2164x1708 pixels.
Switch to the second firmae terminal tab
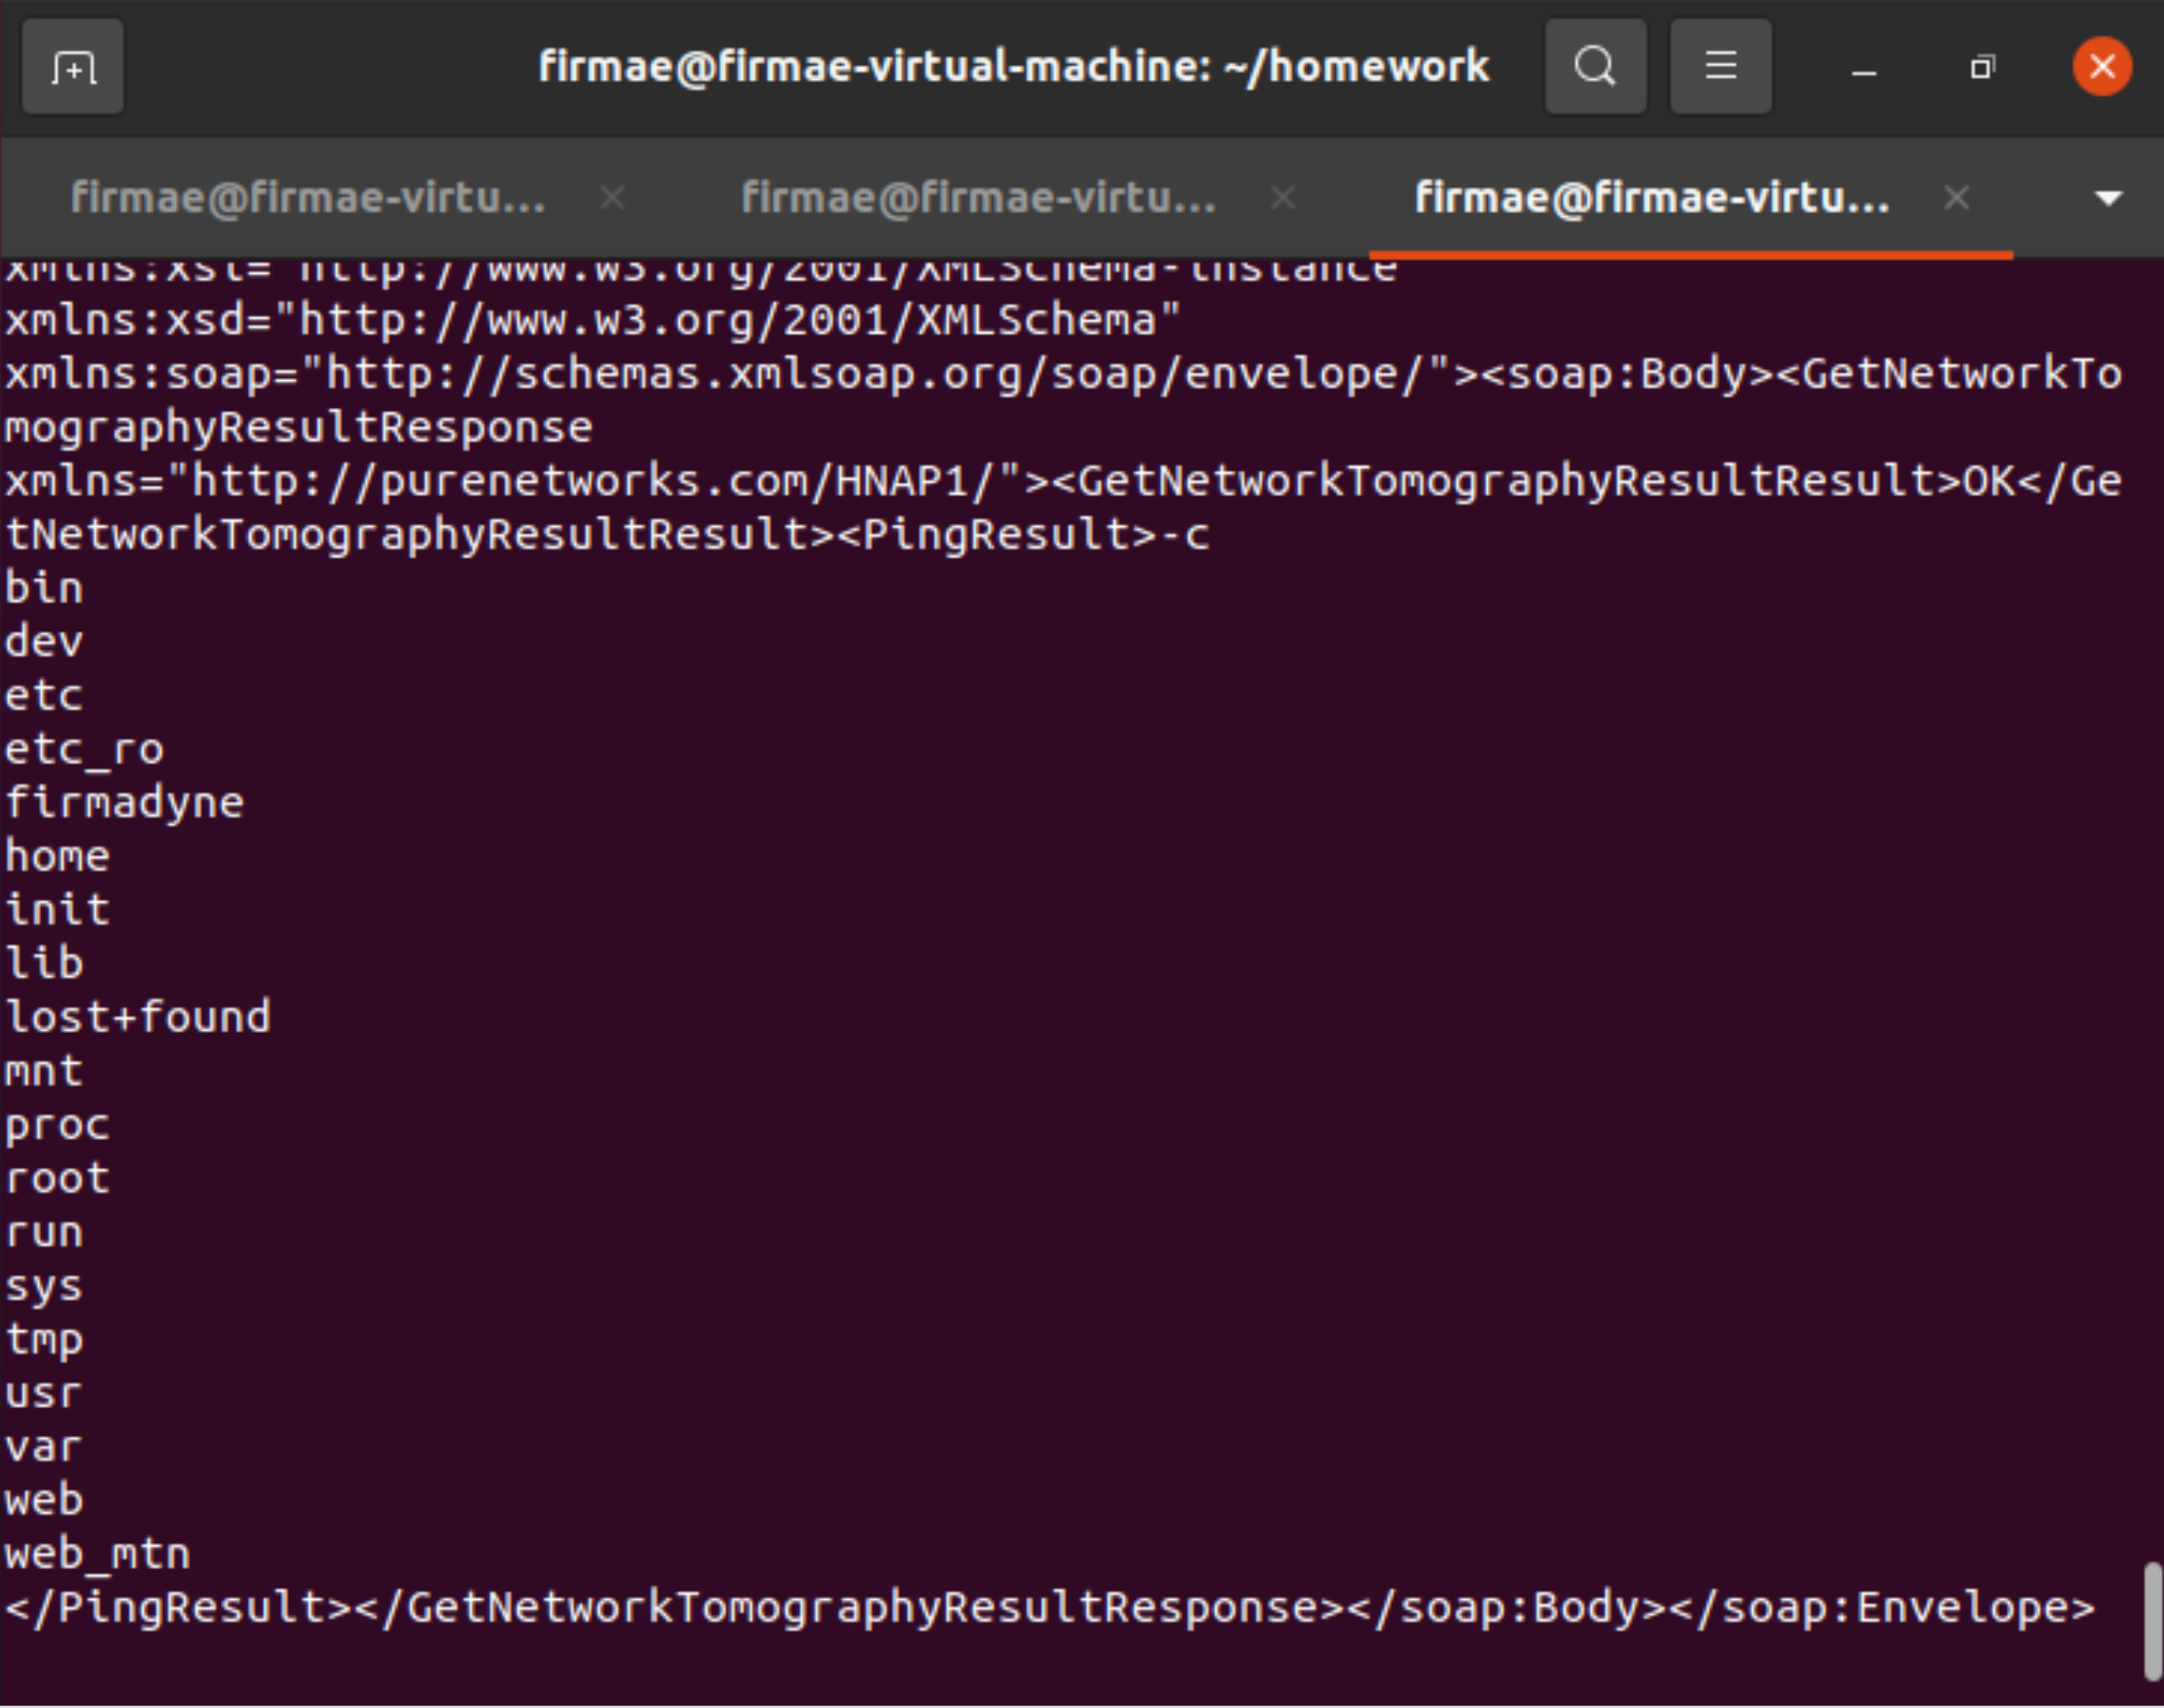[978, 198]
